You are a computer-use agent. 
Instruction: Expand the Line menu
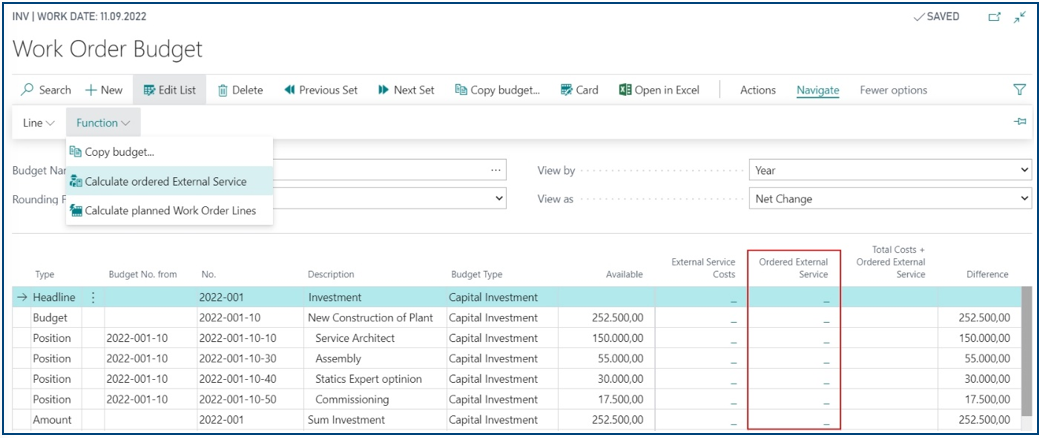39,123
